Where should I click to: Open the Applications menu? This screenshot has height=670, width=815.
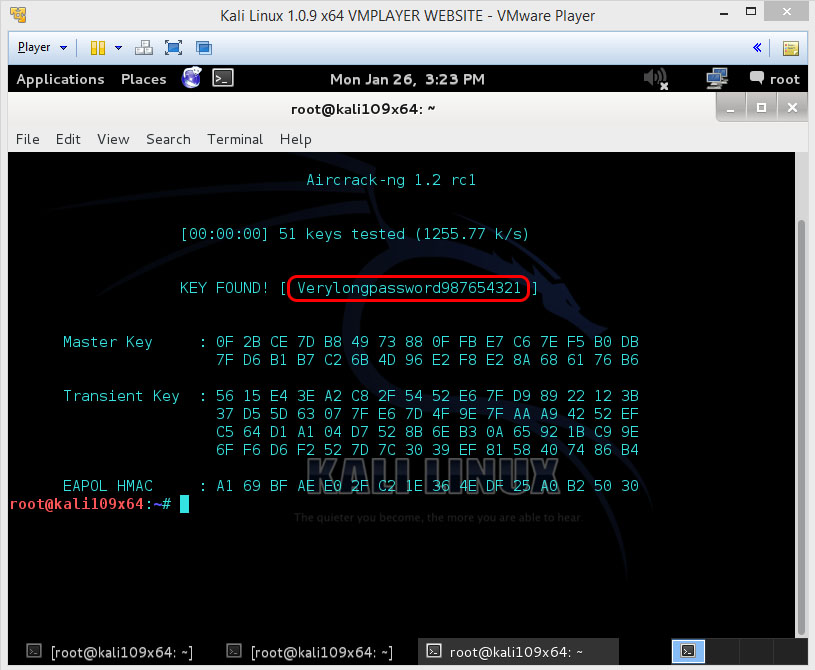tap(60, 79)
